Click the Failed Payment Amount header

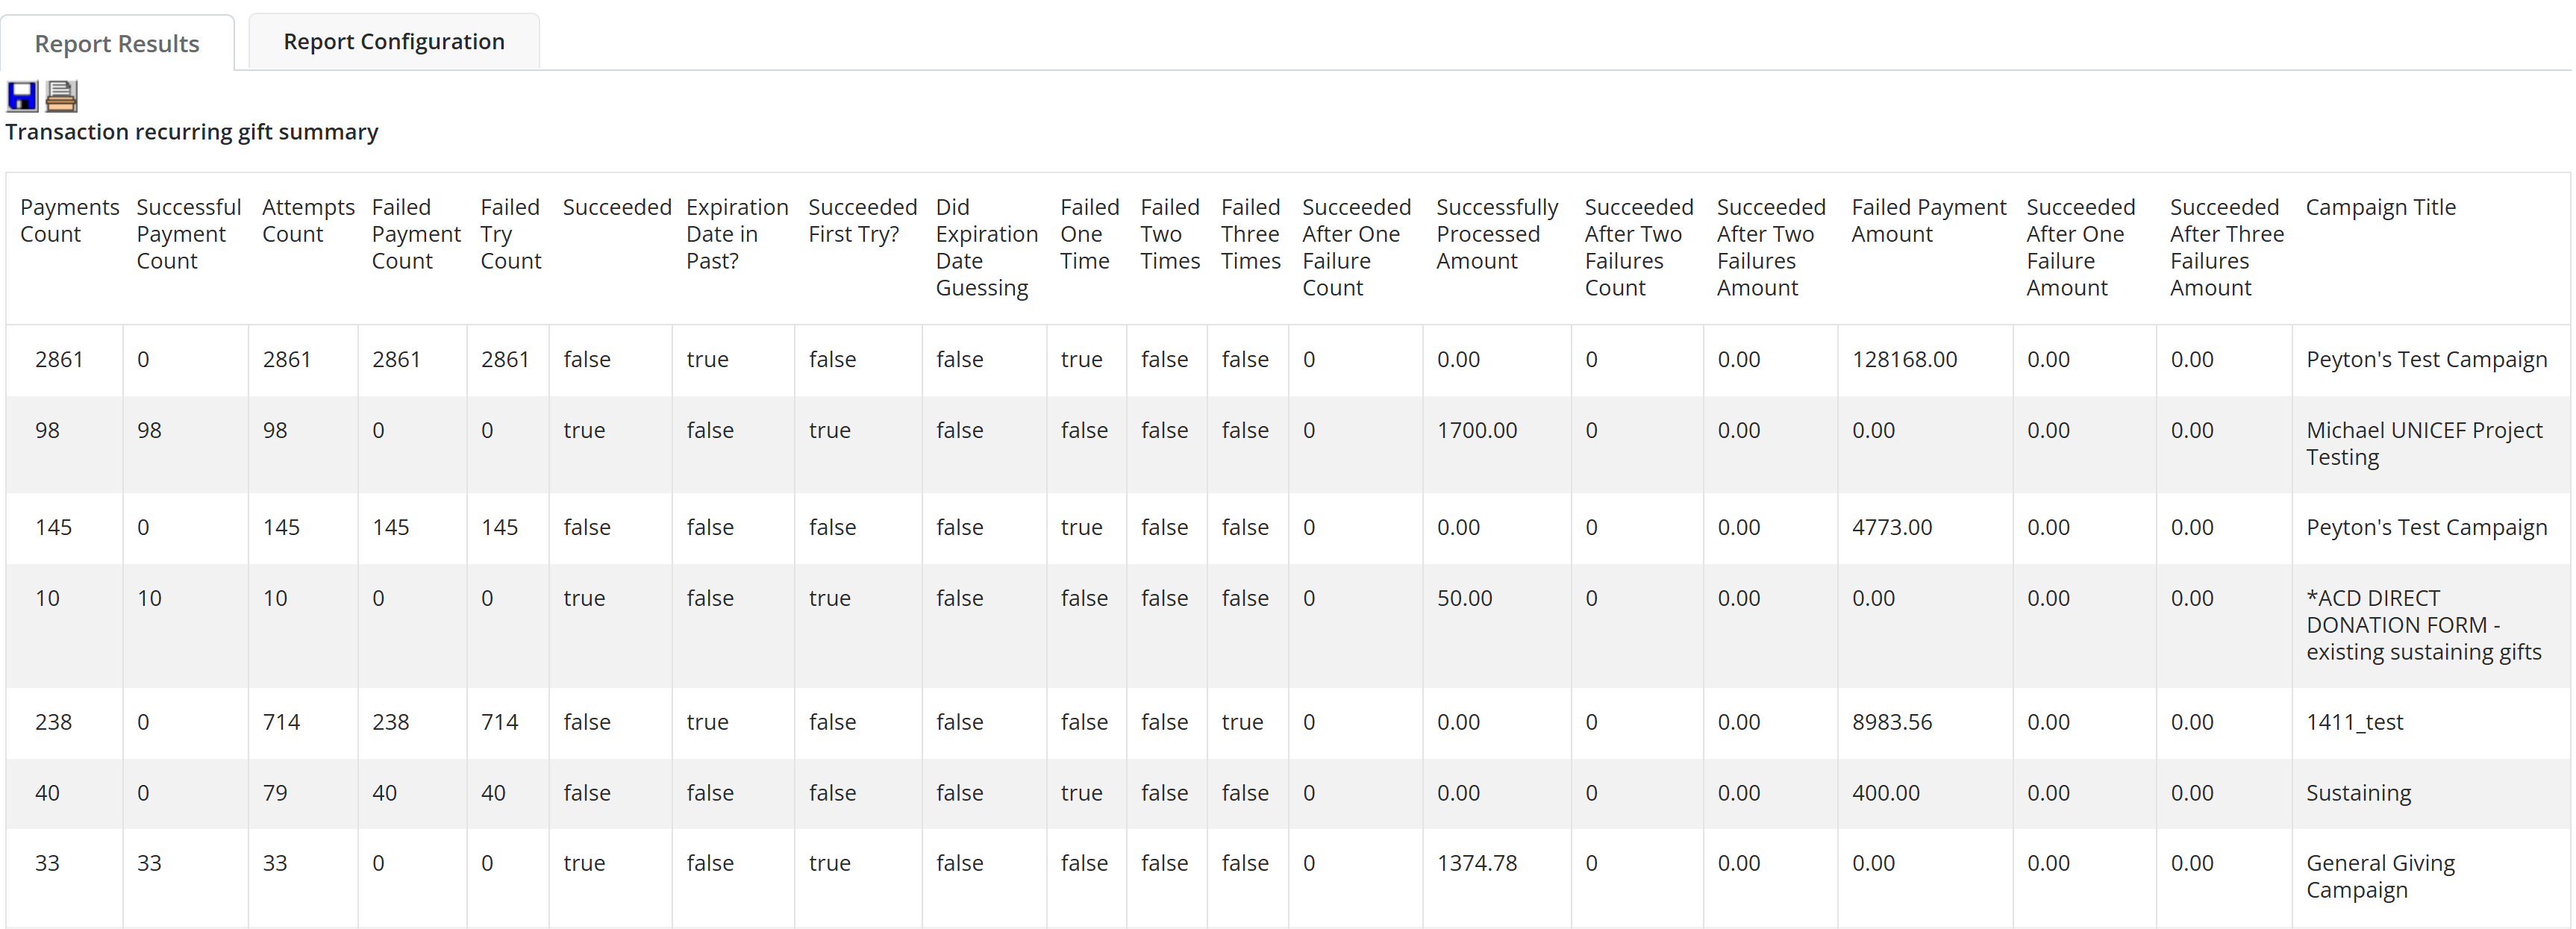pos(1928,220)
